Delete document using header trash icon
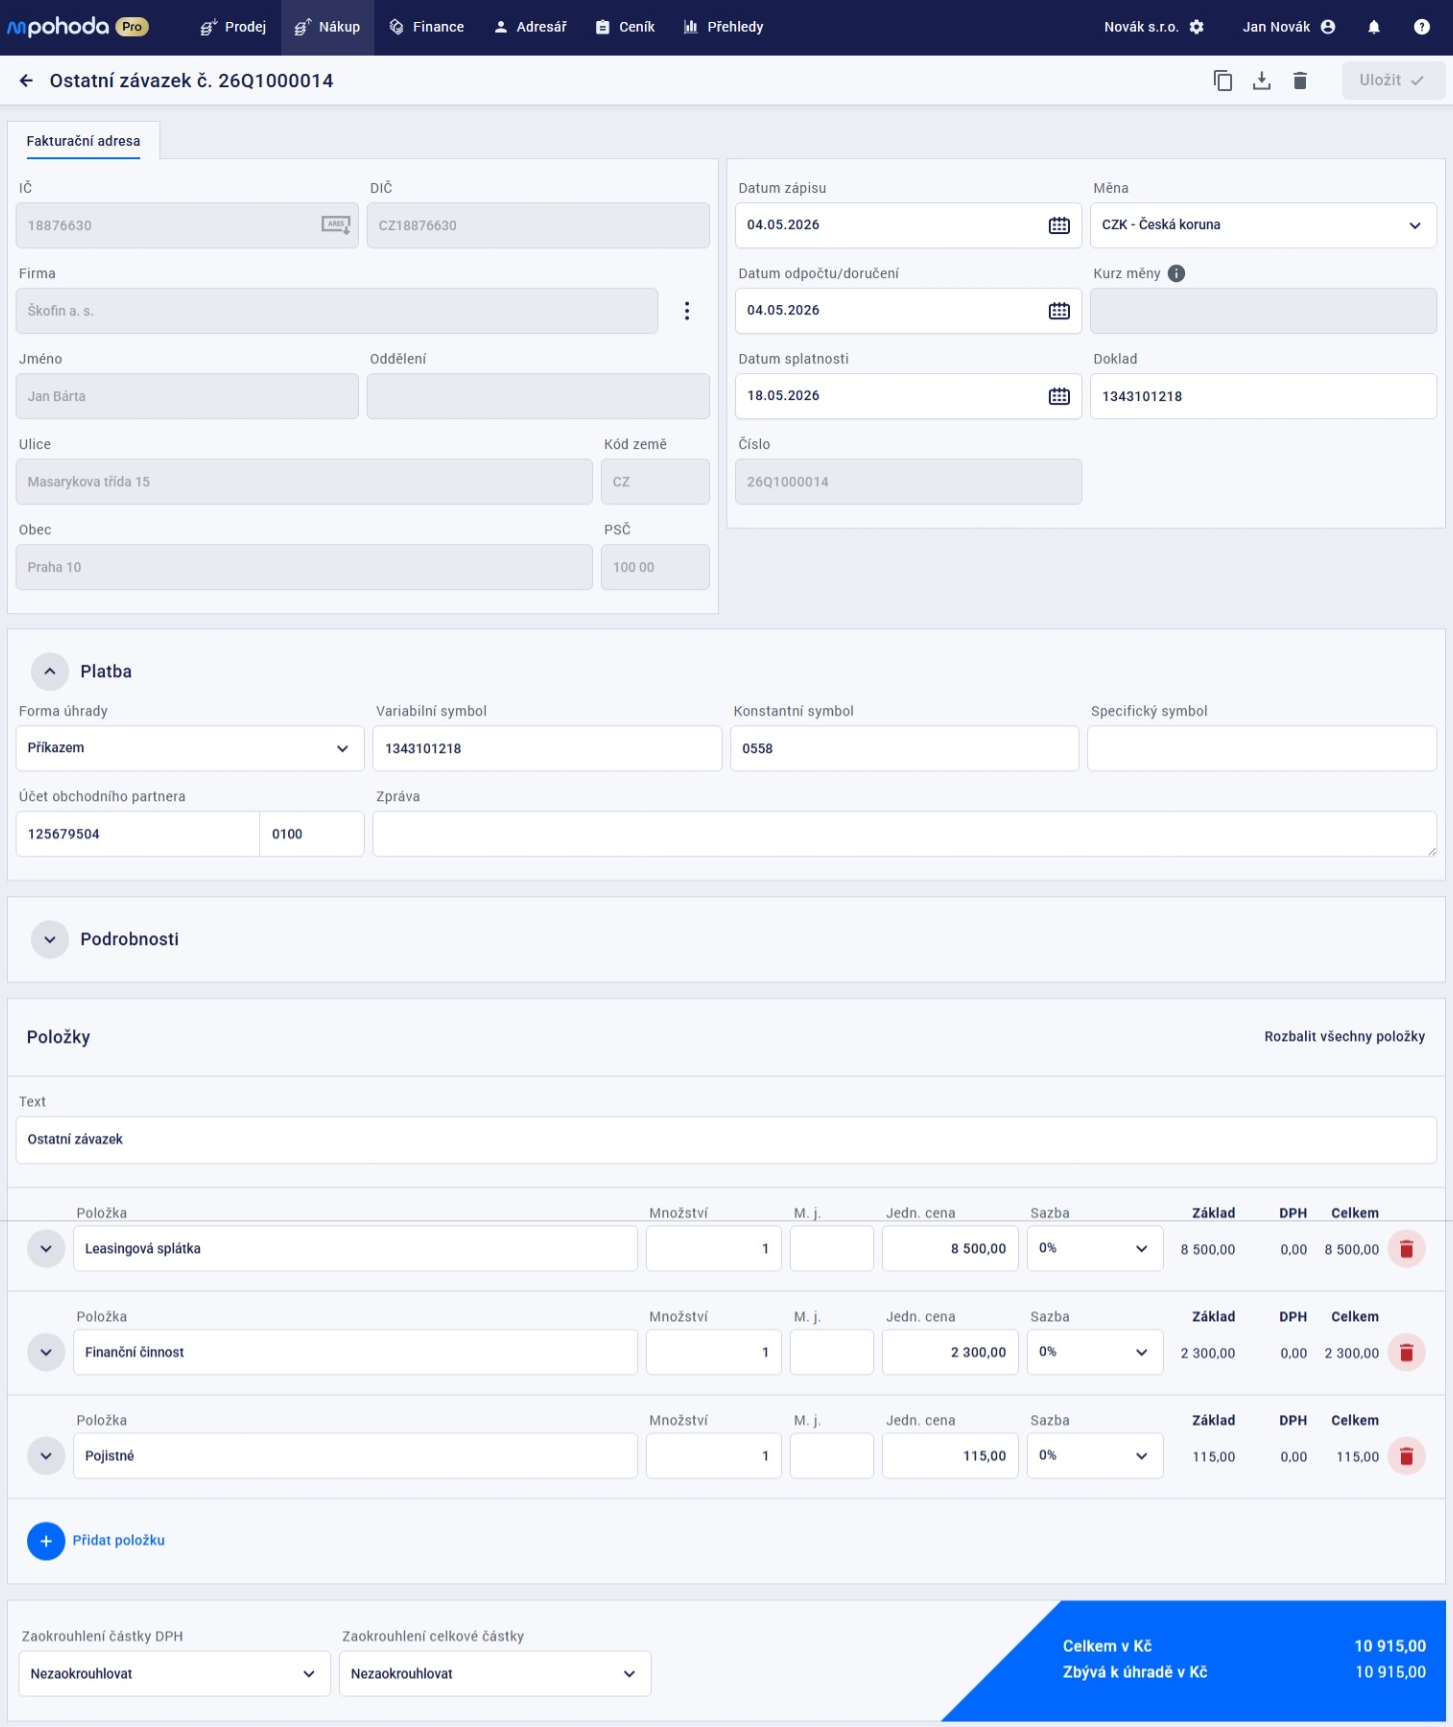 [x=1300, y=81]
